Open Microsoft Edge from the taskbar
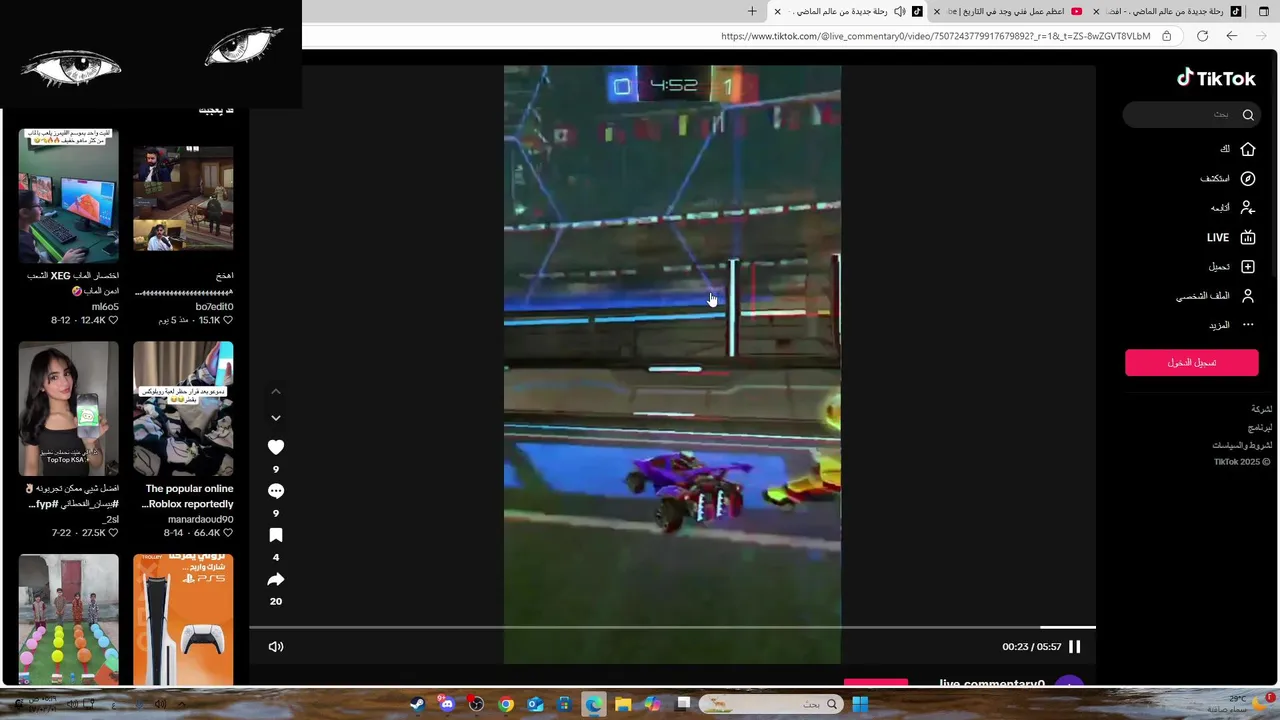Image resolution: width=1280 pixels, height=720 pixels. pyautogui.click(x=594, y=704)
